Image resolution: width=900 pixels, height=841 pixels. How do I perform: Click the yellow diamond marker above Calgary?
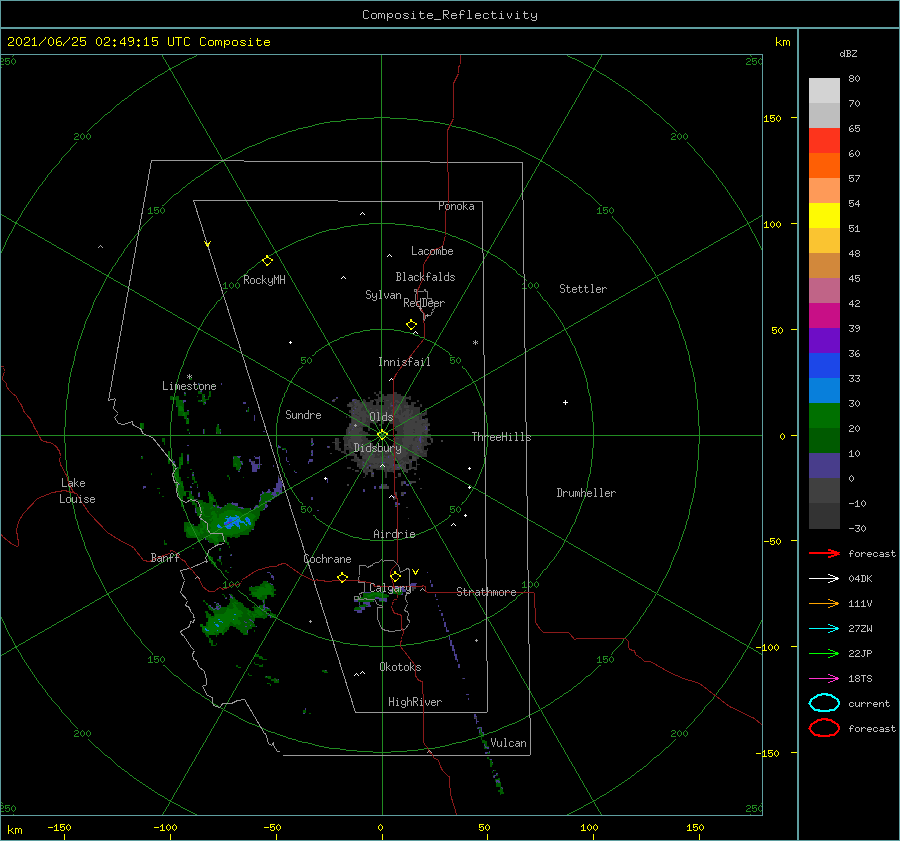(395, 576)
